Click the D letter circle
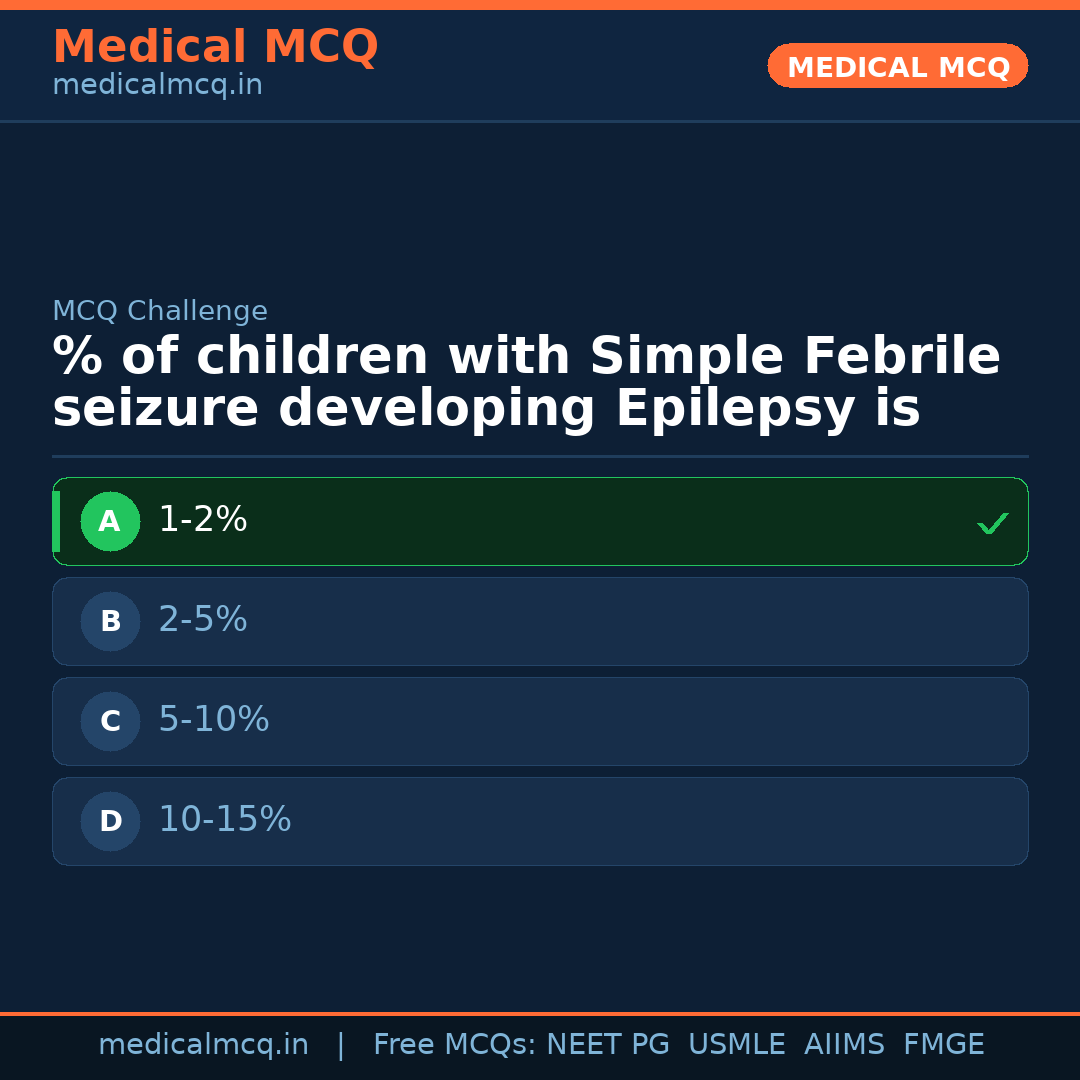This screenshot has height=1080, width=1080. [x=110, y=821]
